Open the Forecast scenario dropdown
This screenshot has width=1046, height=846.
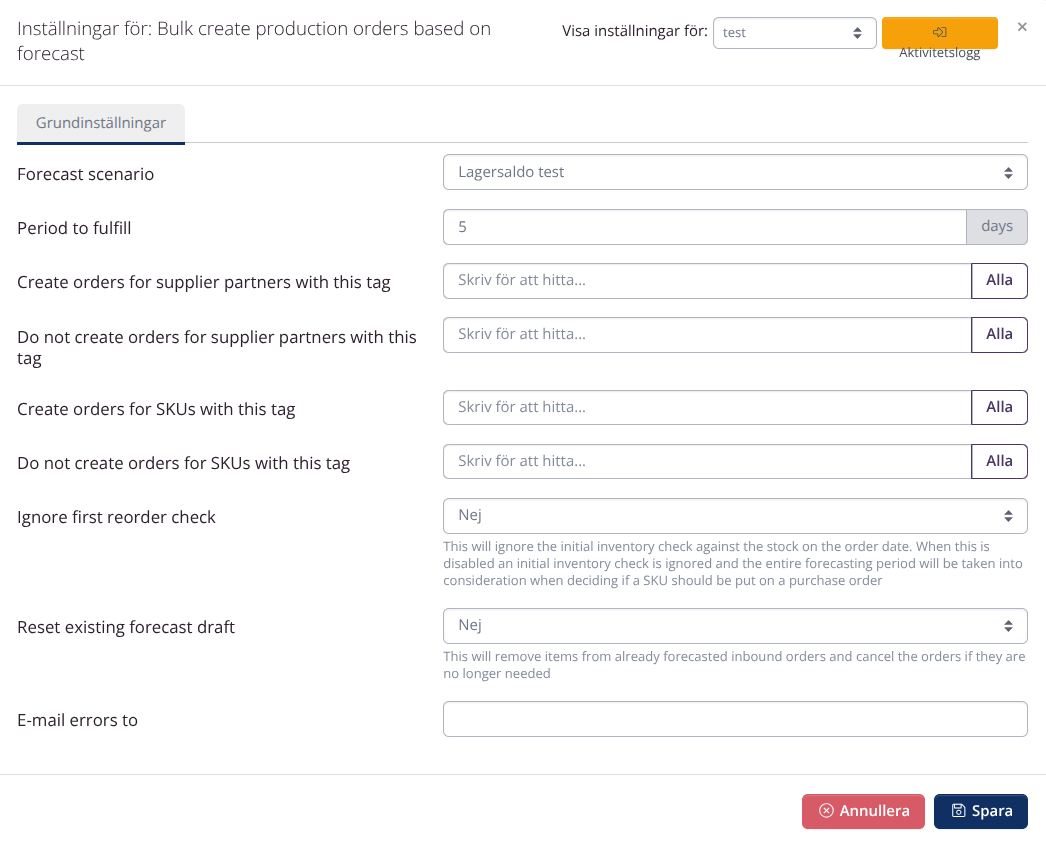(735, 172)
